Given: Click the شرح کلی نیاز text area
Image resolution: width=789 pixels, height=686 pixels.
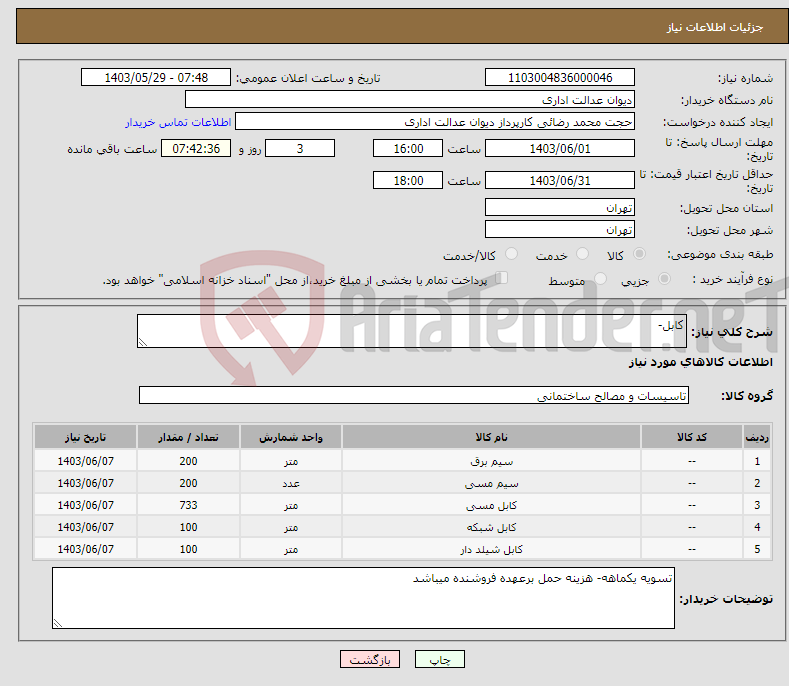Looking at the screenshot, I should (412, 331).
